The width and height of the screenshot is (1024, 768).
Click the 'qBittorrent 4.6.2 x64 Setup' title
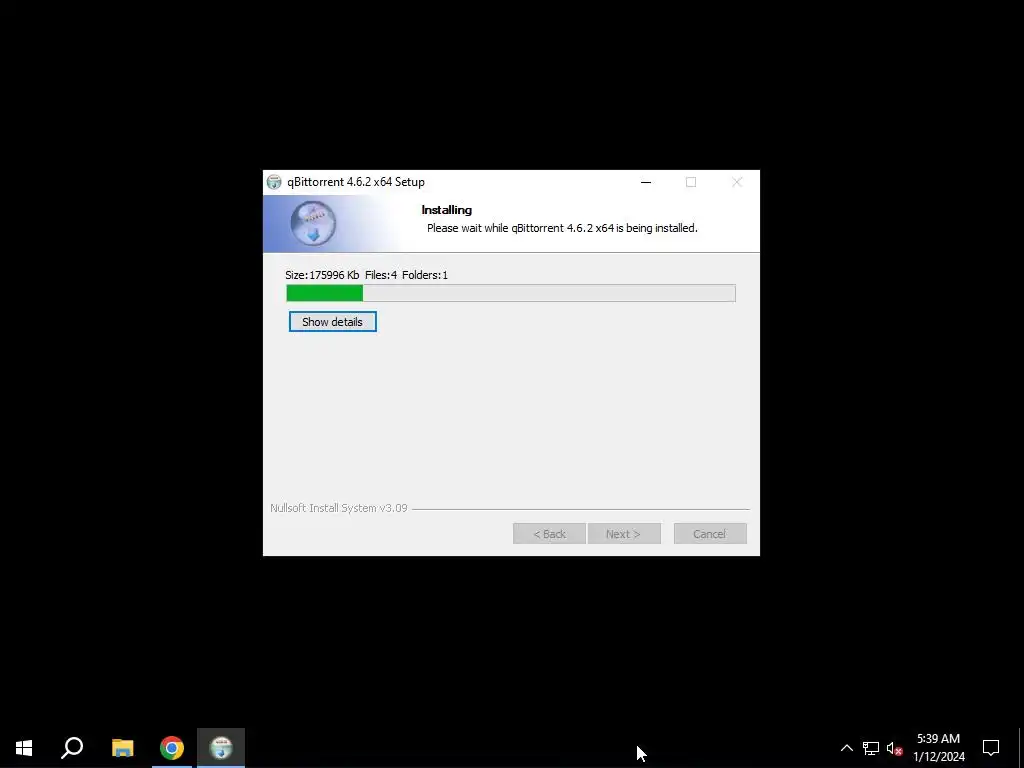[356, 182]
